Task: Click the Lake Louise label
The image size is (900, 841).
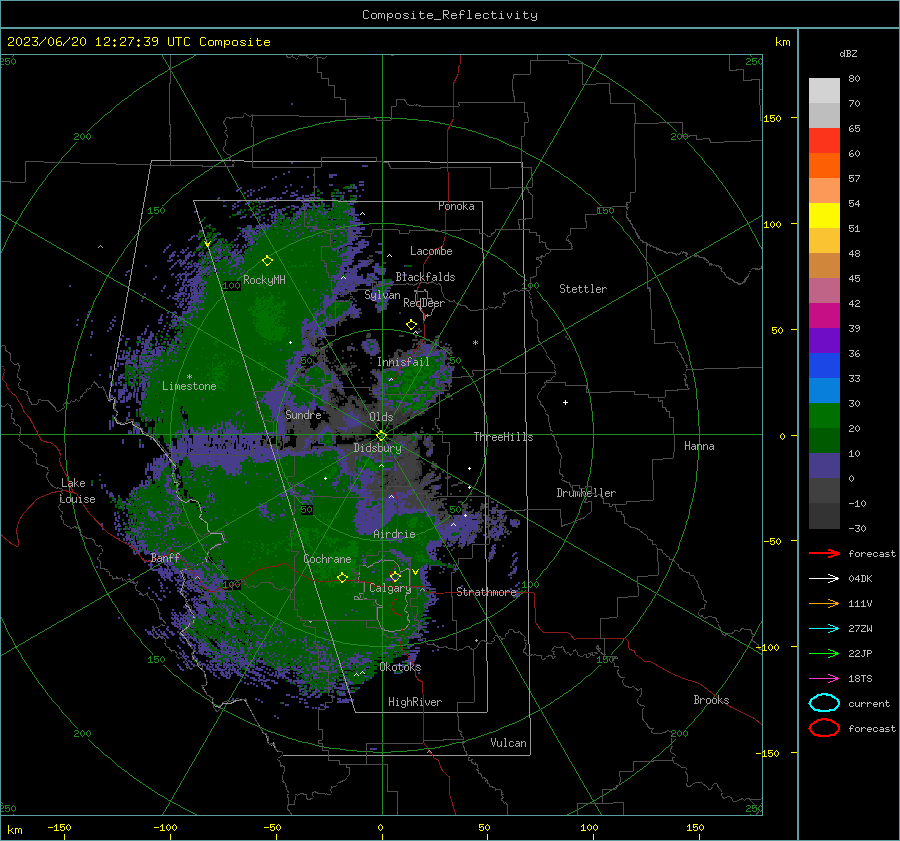Action: click(x=77, y=491)
